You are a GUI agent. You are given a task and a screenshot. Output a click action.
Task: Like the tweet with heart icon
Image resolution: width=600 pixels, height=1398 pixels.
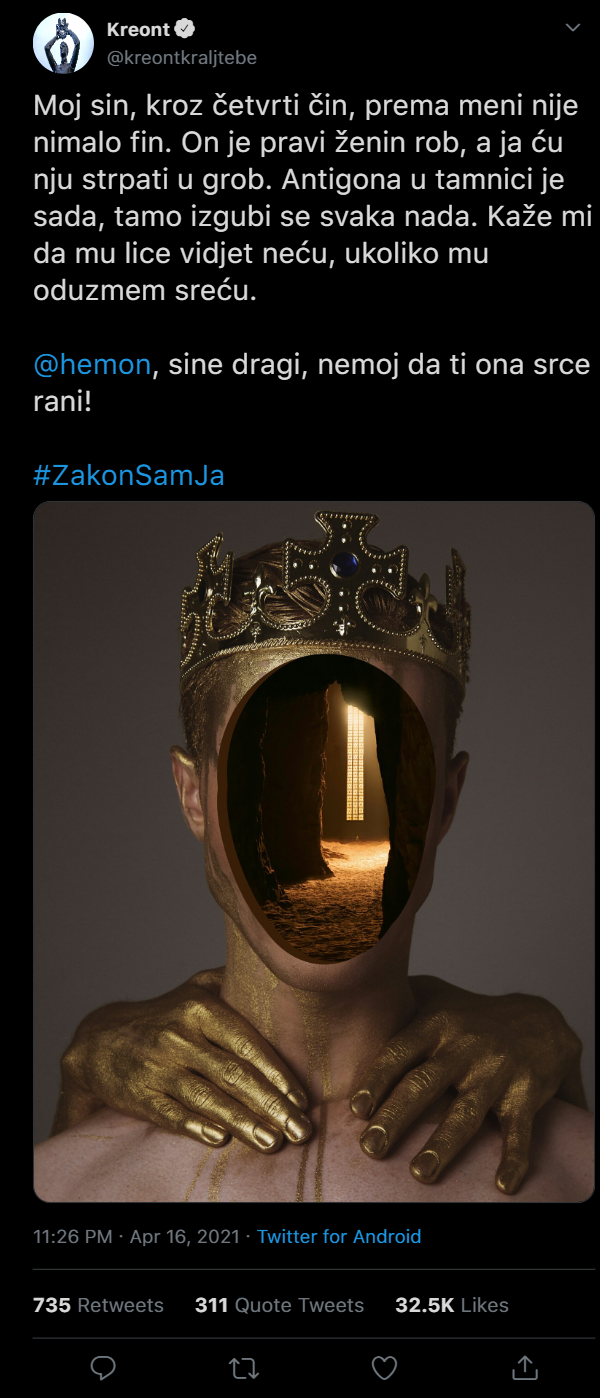click(384, 1366)
